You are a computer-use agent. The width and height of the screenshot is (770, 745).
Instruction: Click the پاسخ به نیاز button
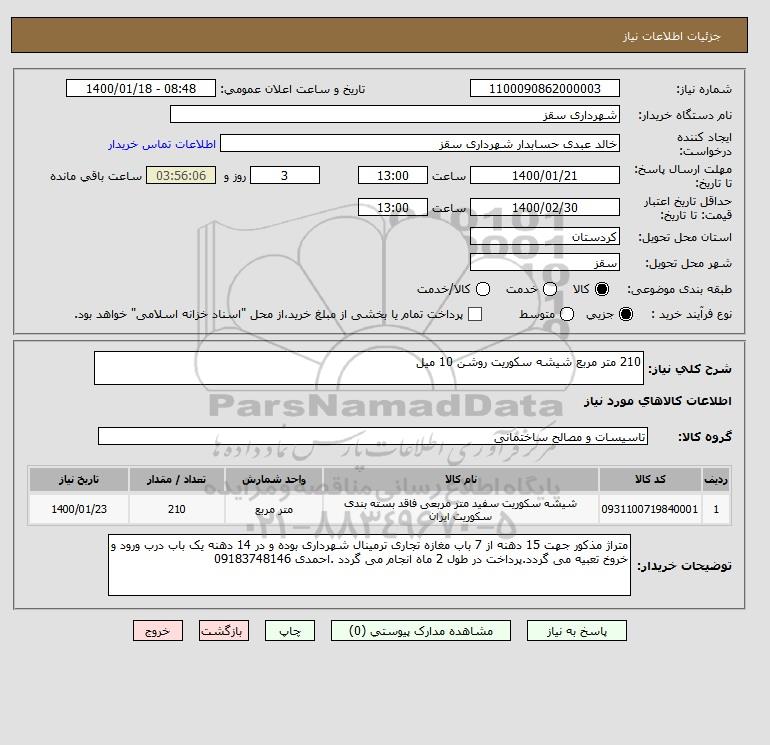(x=577, y=631)
